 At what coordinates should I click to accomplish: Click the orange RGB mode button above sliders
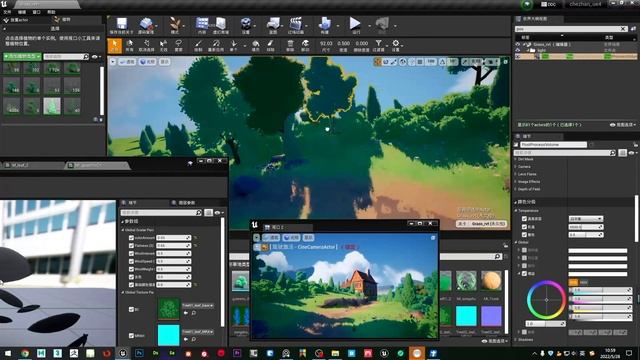[573, 282]
